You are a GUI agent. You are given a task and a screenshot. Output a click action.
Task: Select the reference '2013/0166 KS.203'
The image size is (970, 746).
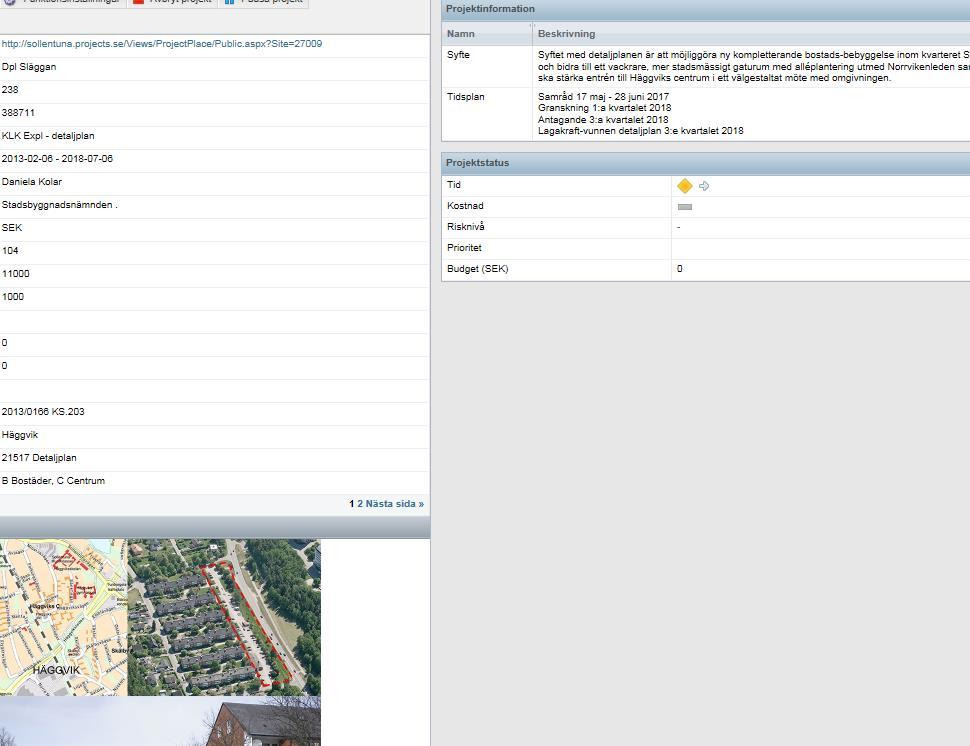pos(43,412)
